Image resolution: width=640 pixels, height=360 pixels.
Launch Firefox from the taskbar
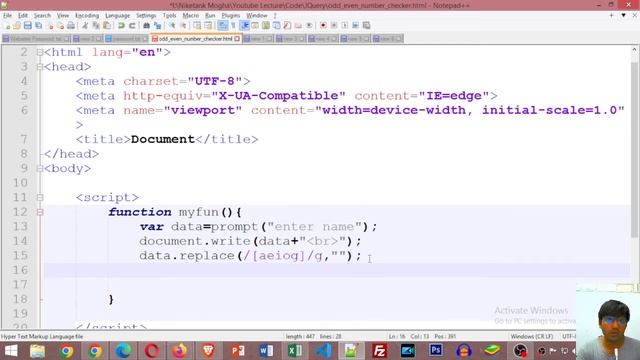[x=180, y=351]
